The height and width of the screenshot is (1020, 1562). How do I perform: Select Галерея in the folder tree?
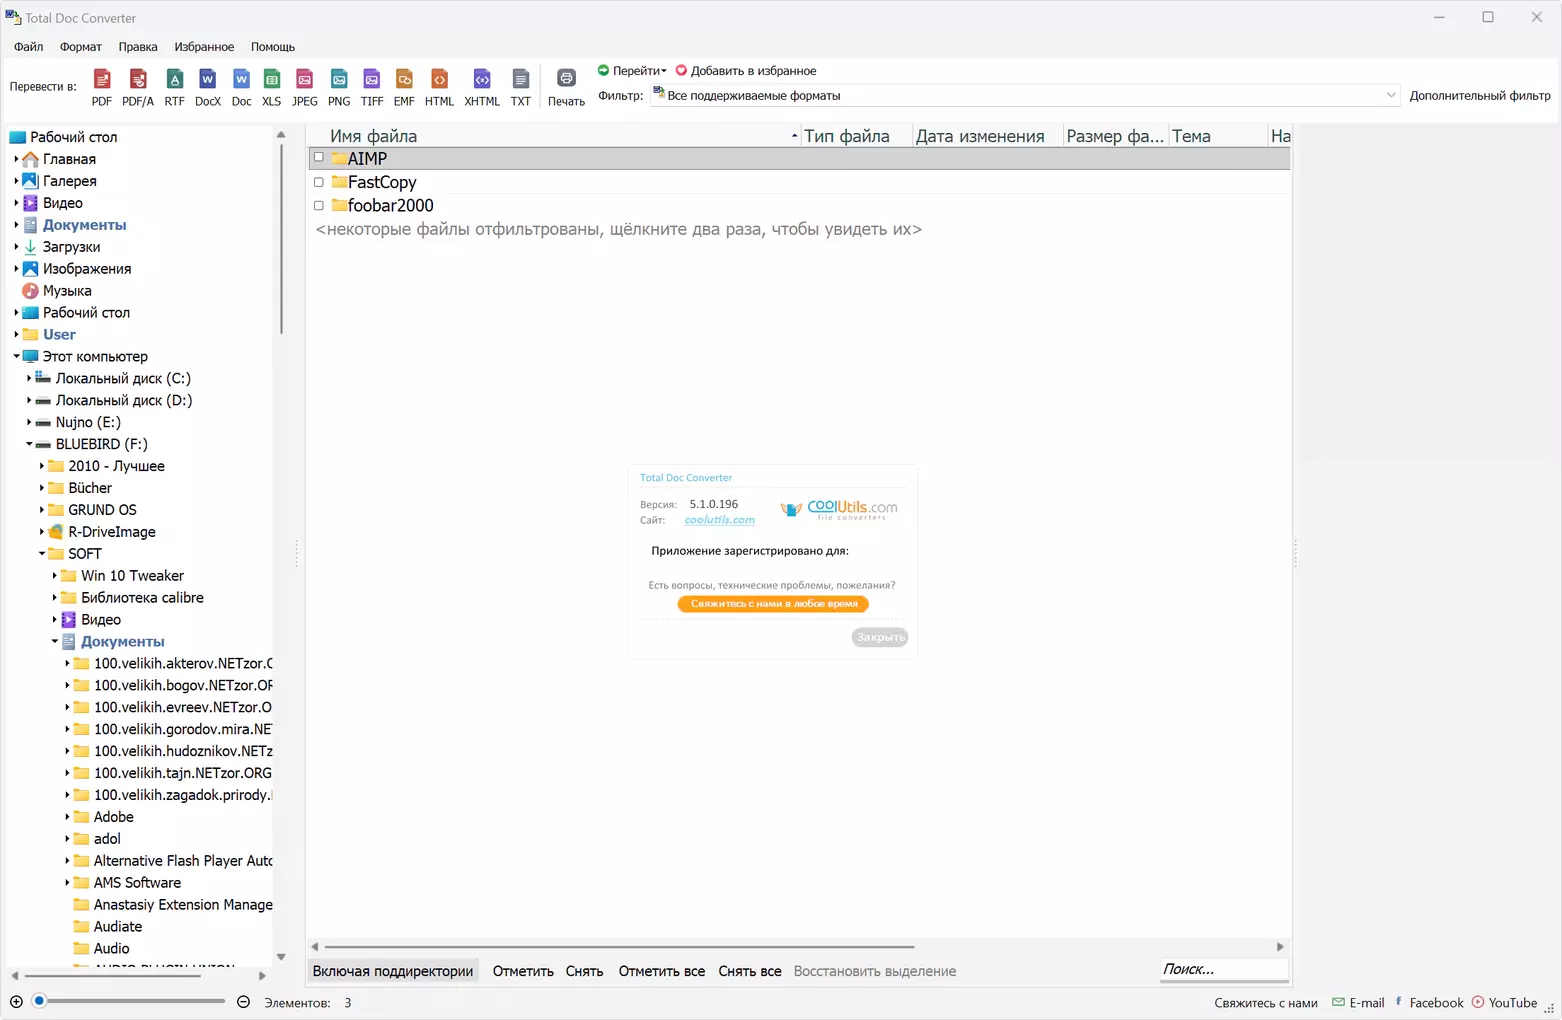(x=69, y=181)
